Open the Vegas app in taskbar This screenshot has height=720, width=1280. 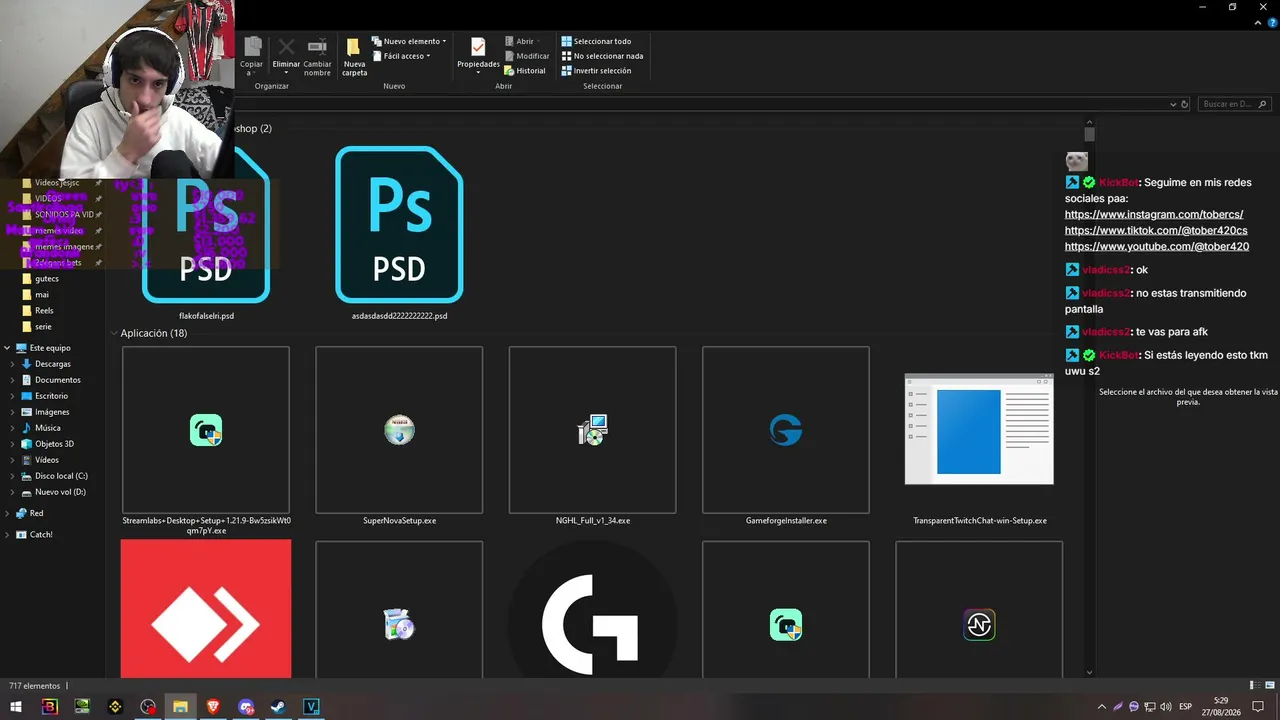[312, 707]
